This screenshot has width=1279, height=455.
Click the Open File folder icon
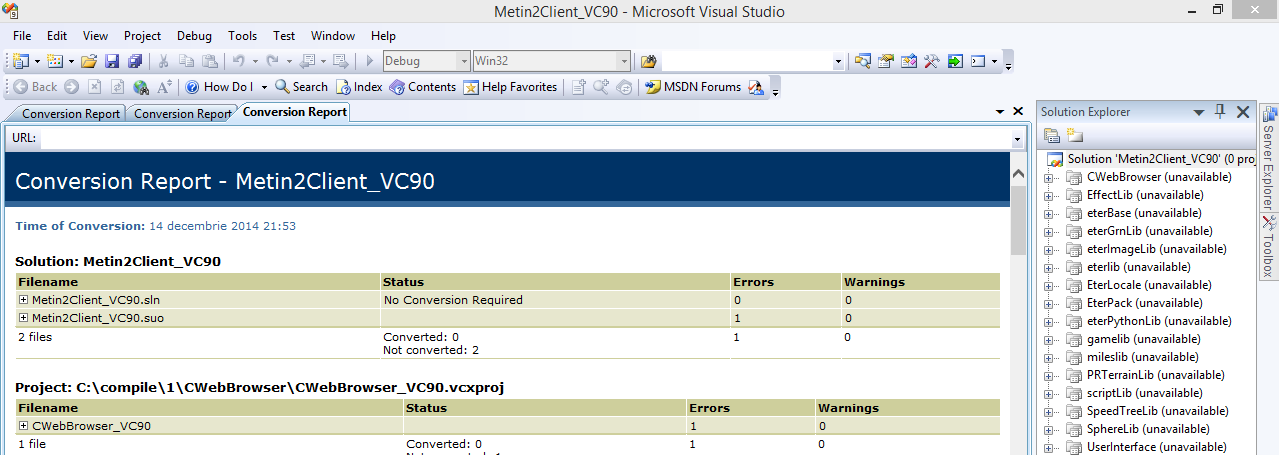[89, 61]
